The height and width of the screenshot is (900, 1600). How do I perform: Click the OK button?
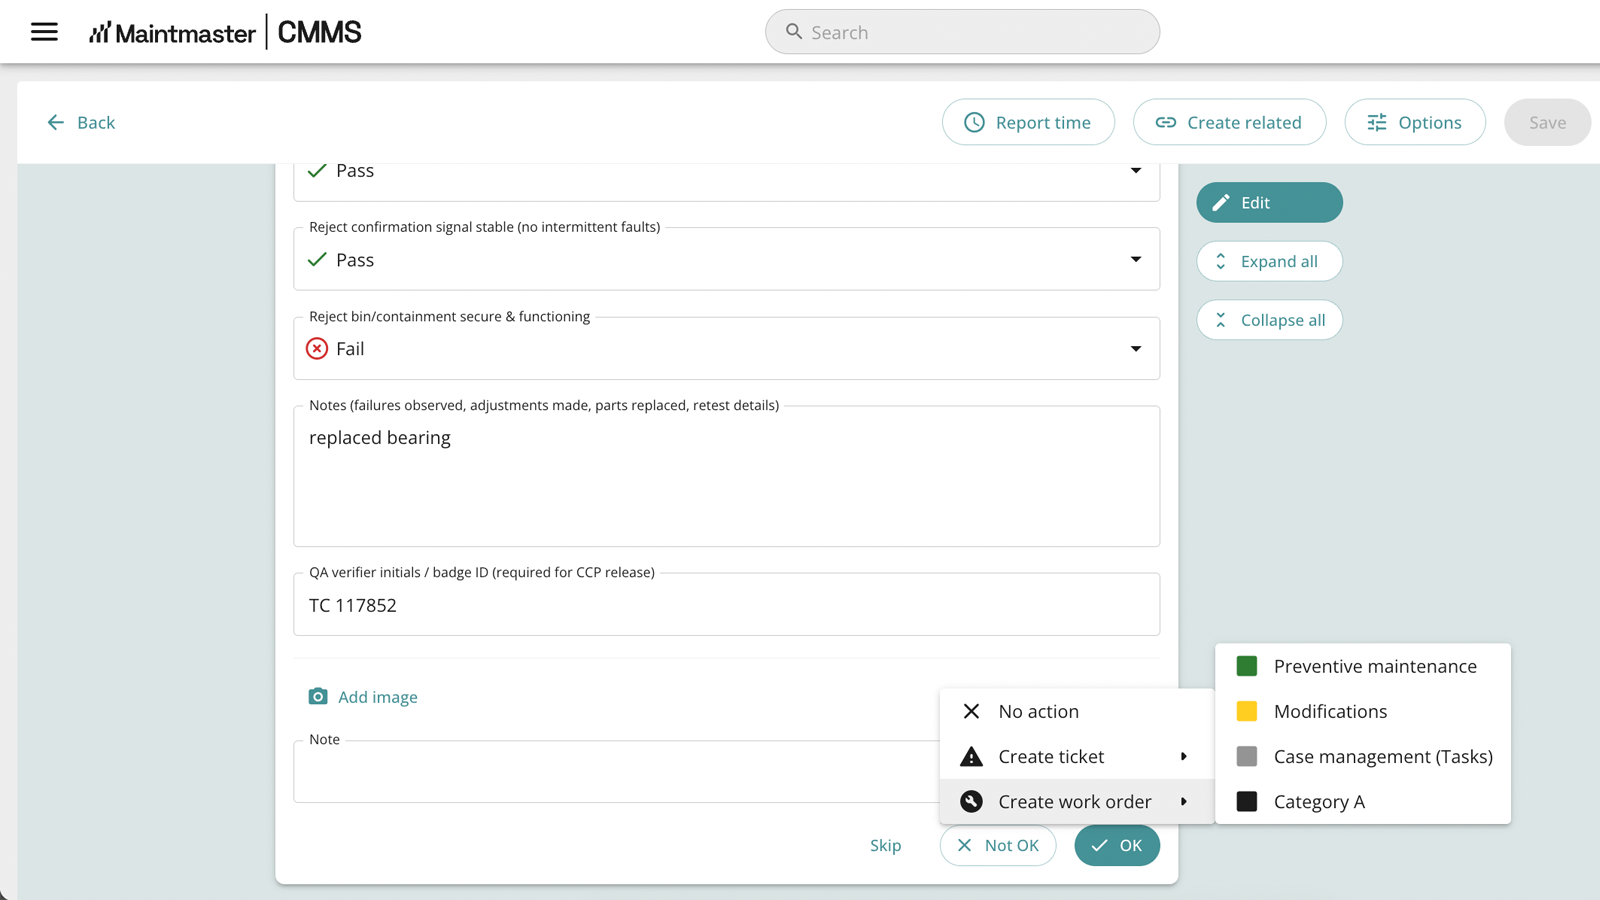tap(1117, 845)
